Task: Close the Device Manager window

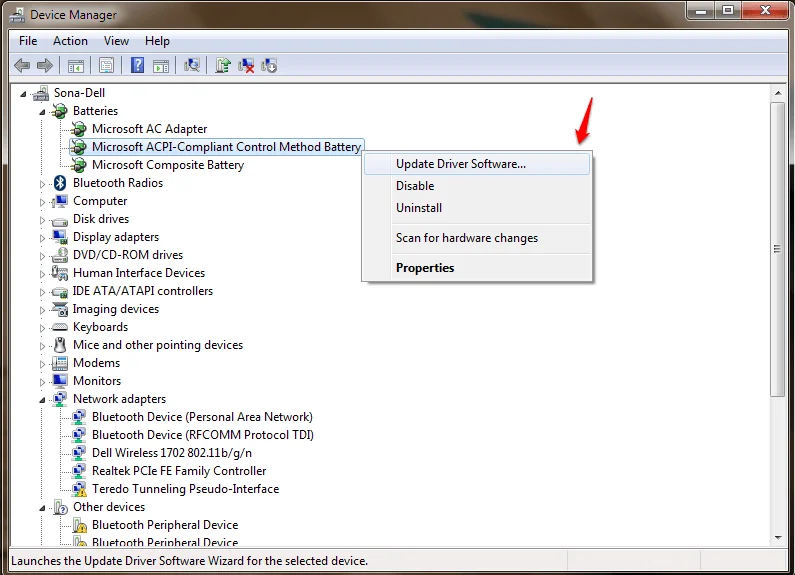Action: (766, 11)
